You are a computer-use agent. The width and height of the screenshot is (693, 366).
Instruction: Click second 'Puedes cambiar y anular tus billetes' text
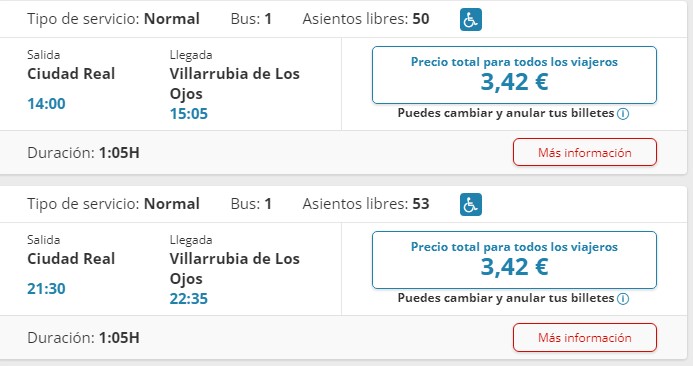(x=506, y=298)
